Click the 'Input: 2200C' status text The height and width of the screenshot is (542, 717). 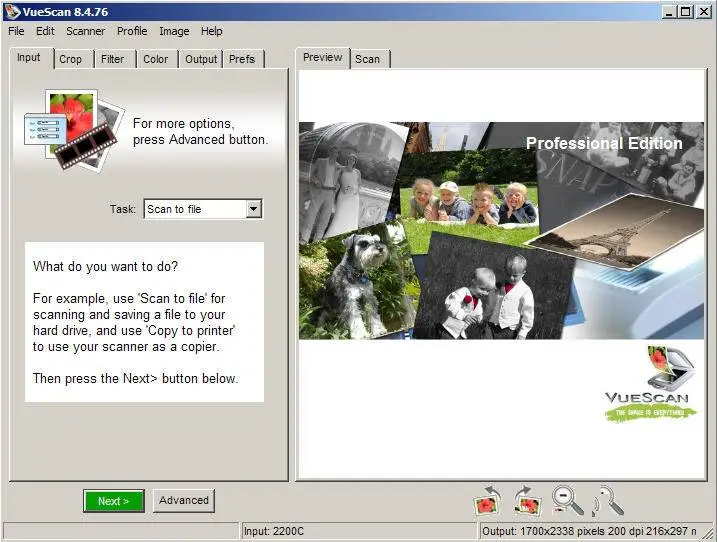273,531
